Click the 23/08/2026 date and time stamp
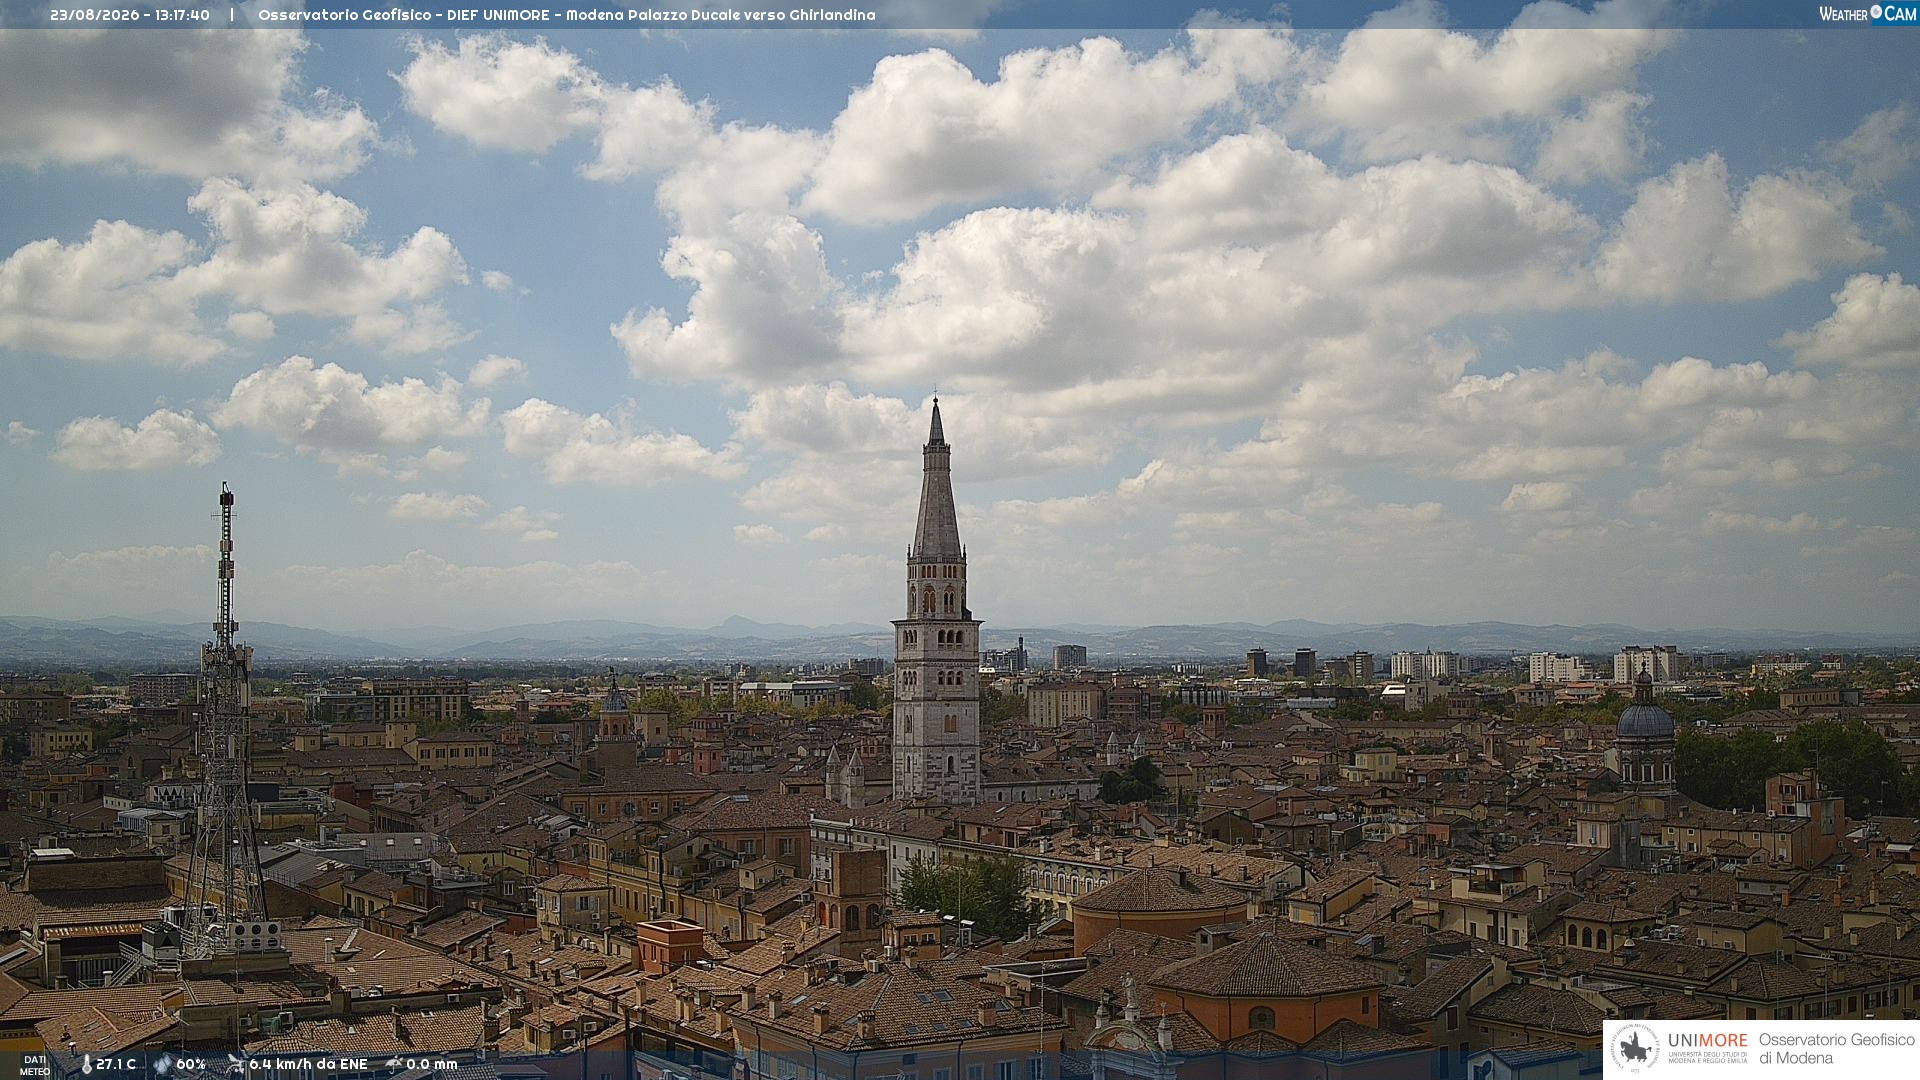 pyautogui.click(x=130, y=15)
